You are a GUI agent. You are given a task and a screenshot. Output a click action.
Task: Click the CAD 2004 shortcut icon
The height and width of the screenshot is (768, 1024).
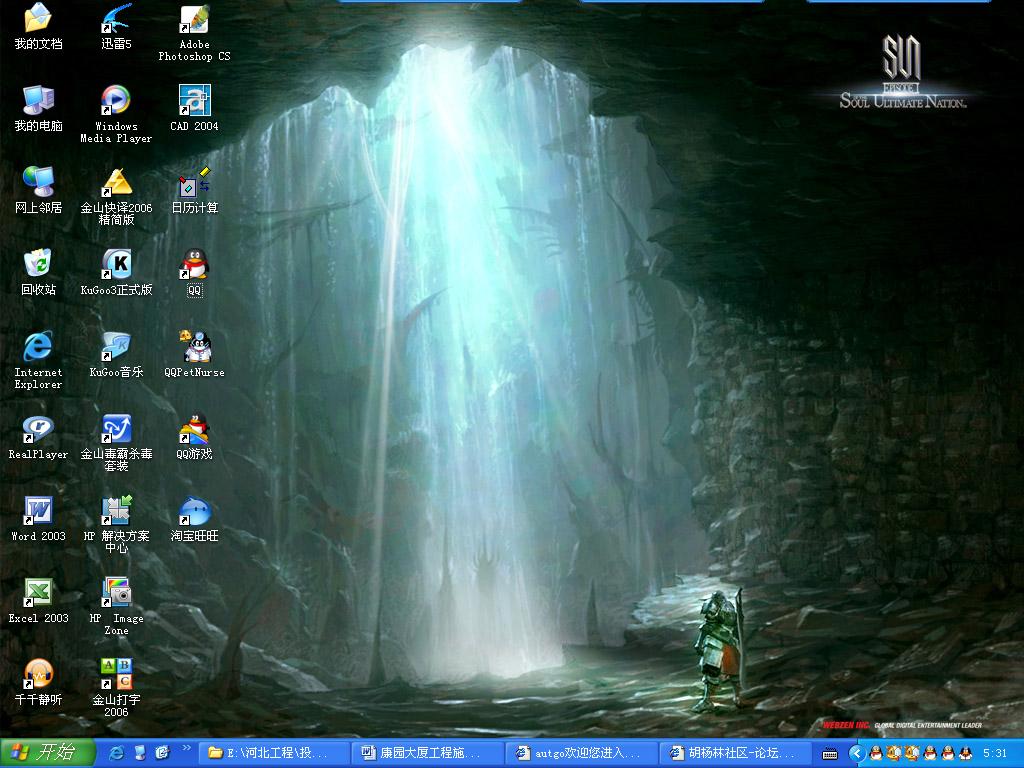(195, 108)
